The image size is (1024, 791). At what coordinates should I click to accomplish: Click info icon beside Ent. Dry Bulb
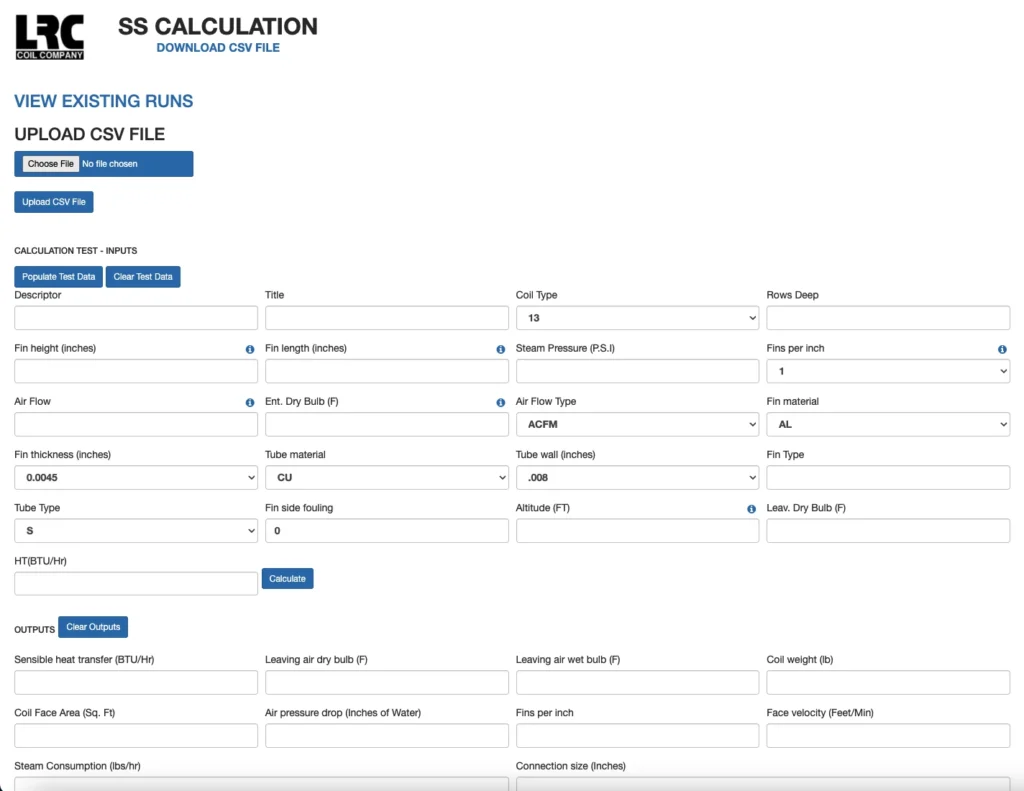click(501, 403)
